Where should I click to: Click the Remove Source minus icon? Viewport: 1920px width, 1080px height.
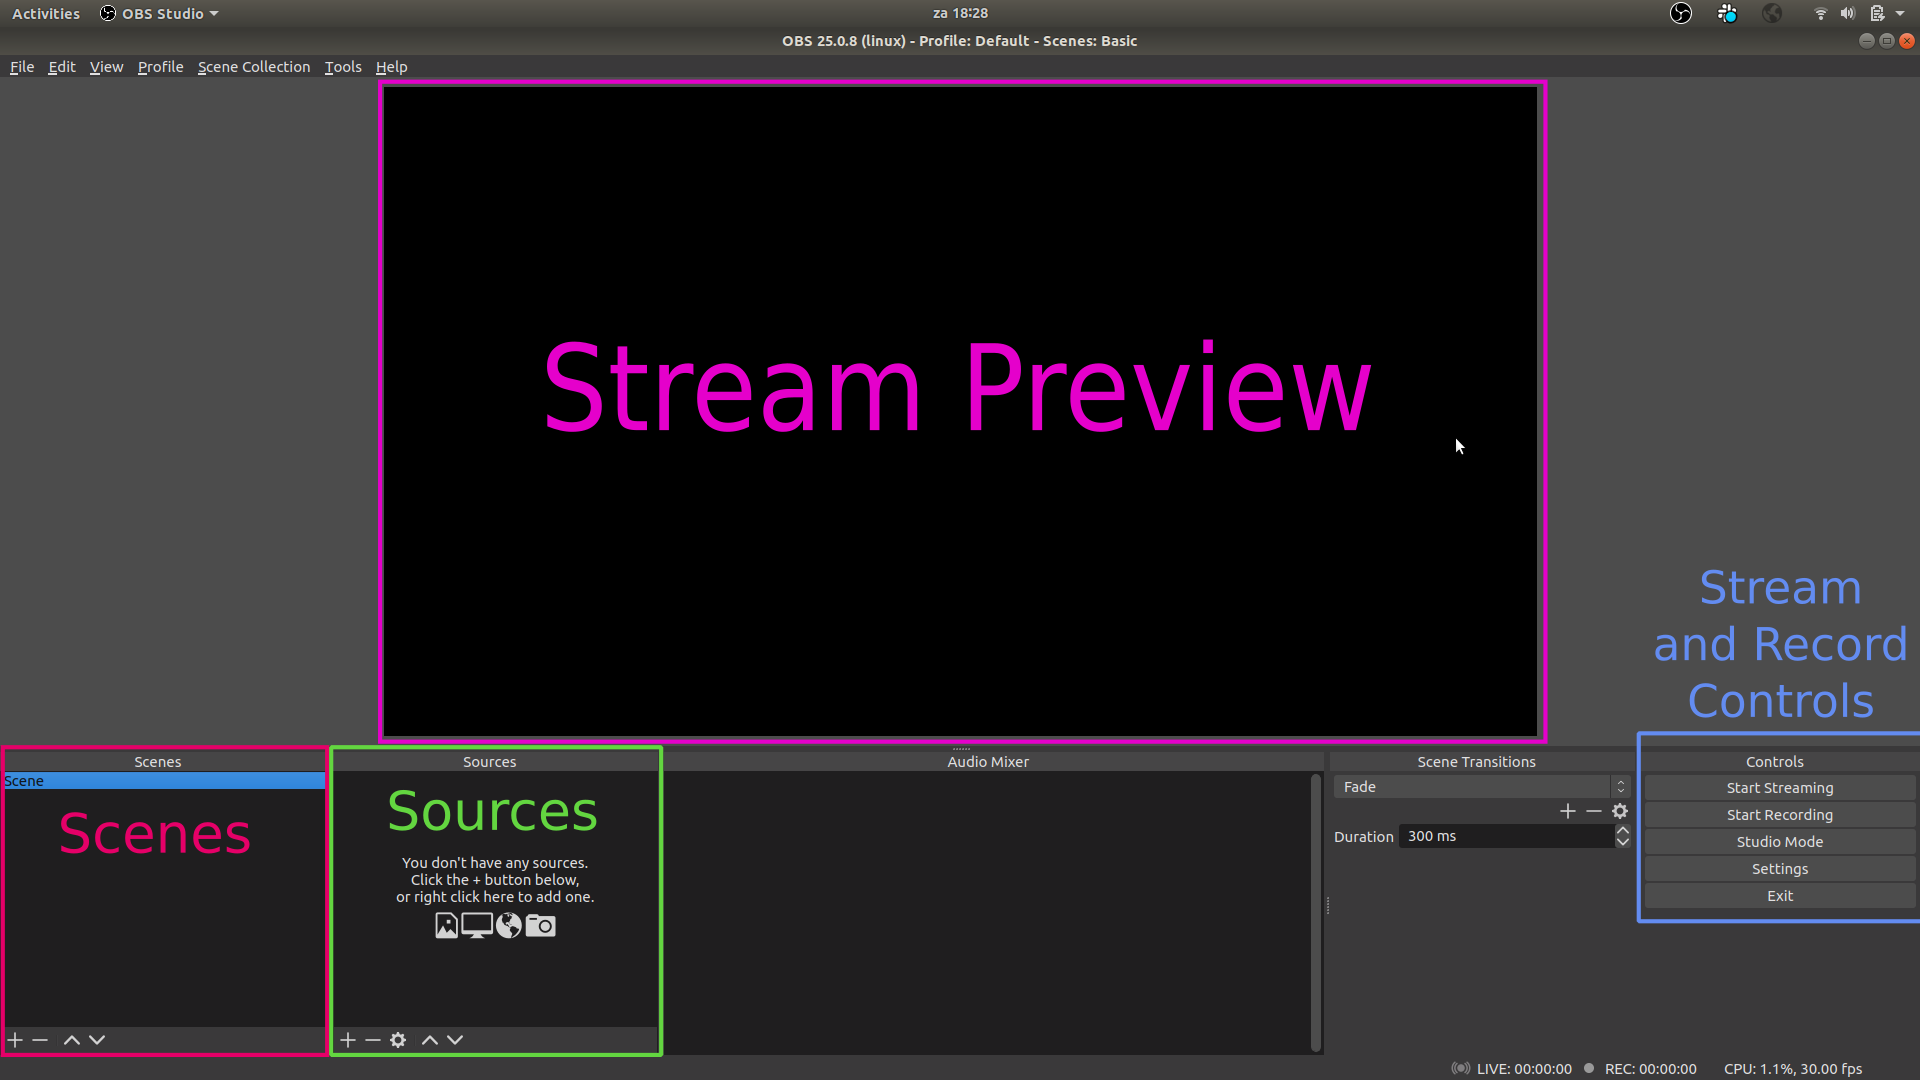click(x=372, y=1039)
